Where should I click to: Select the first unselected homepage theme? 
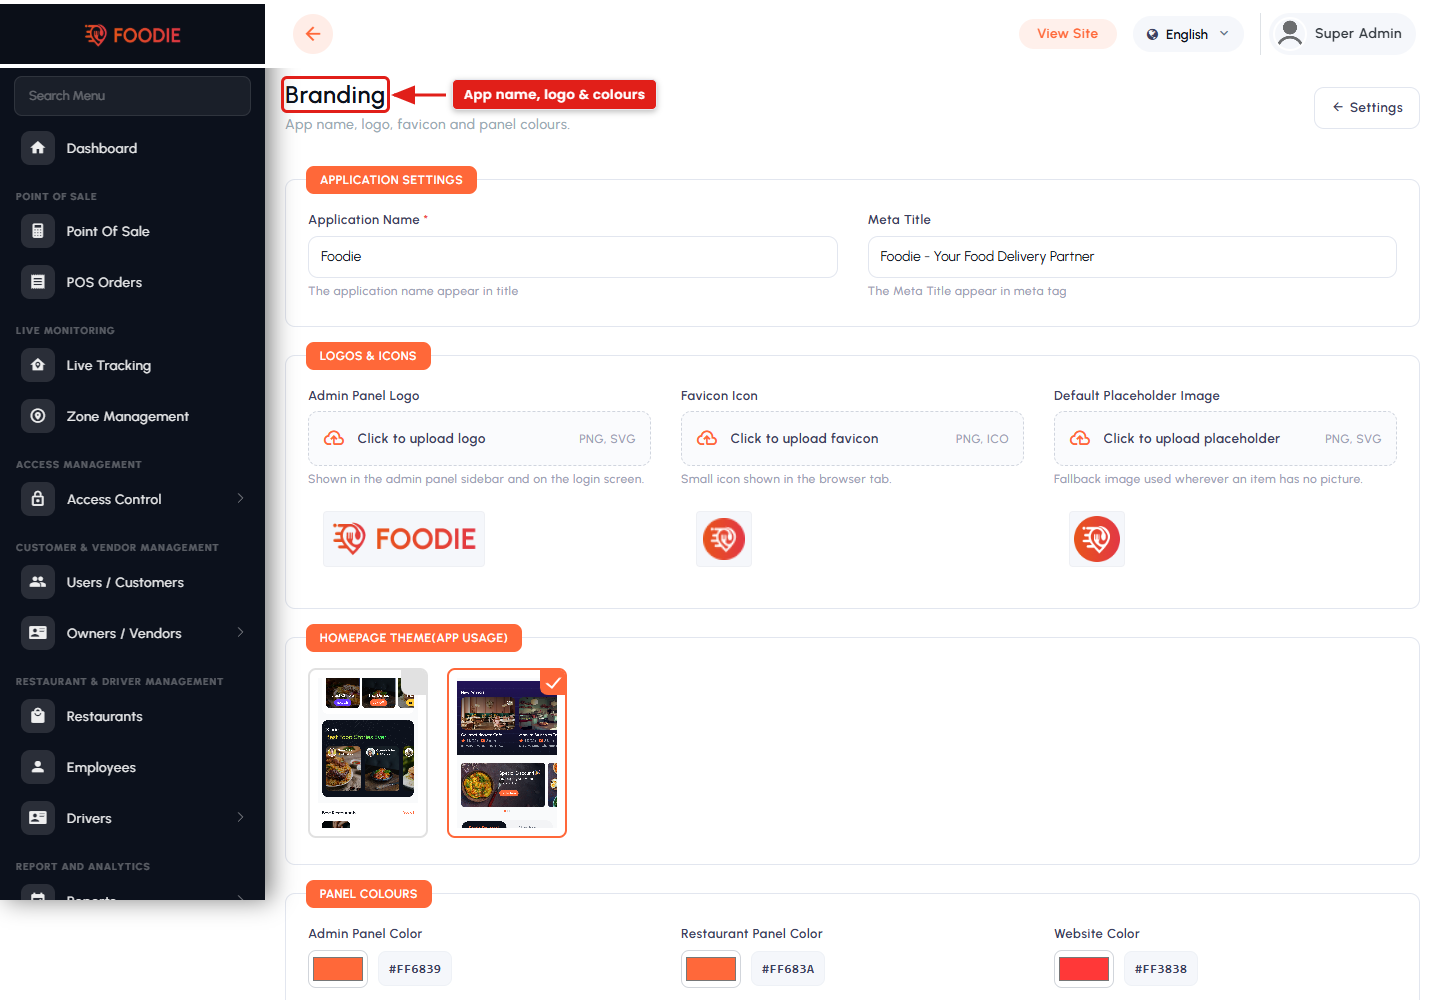(x=368, y=752)
